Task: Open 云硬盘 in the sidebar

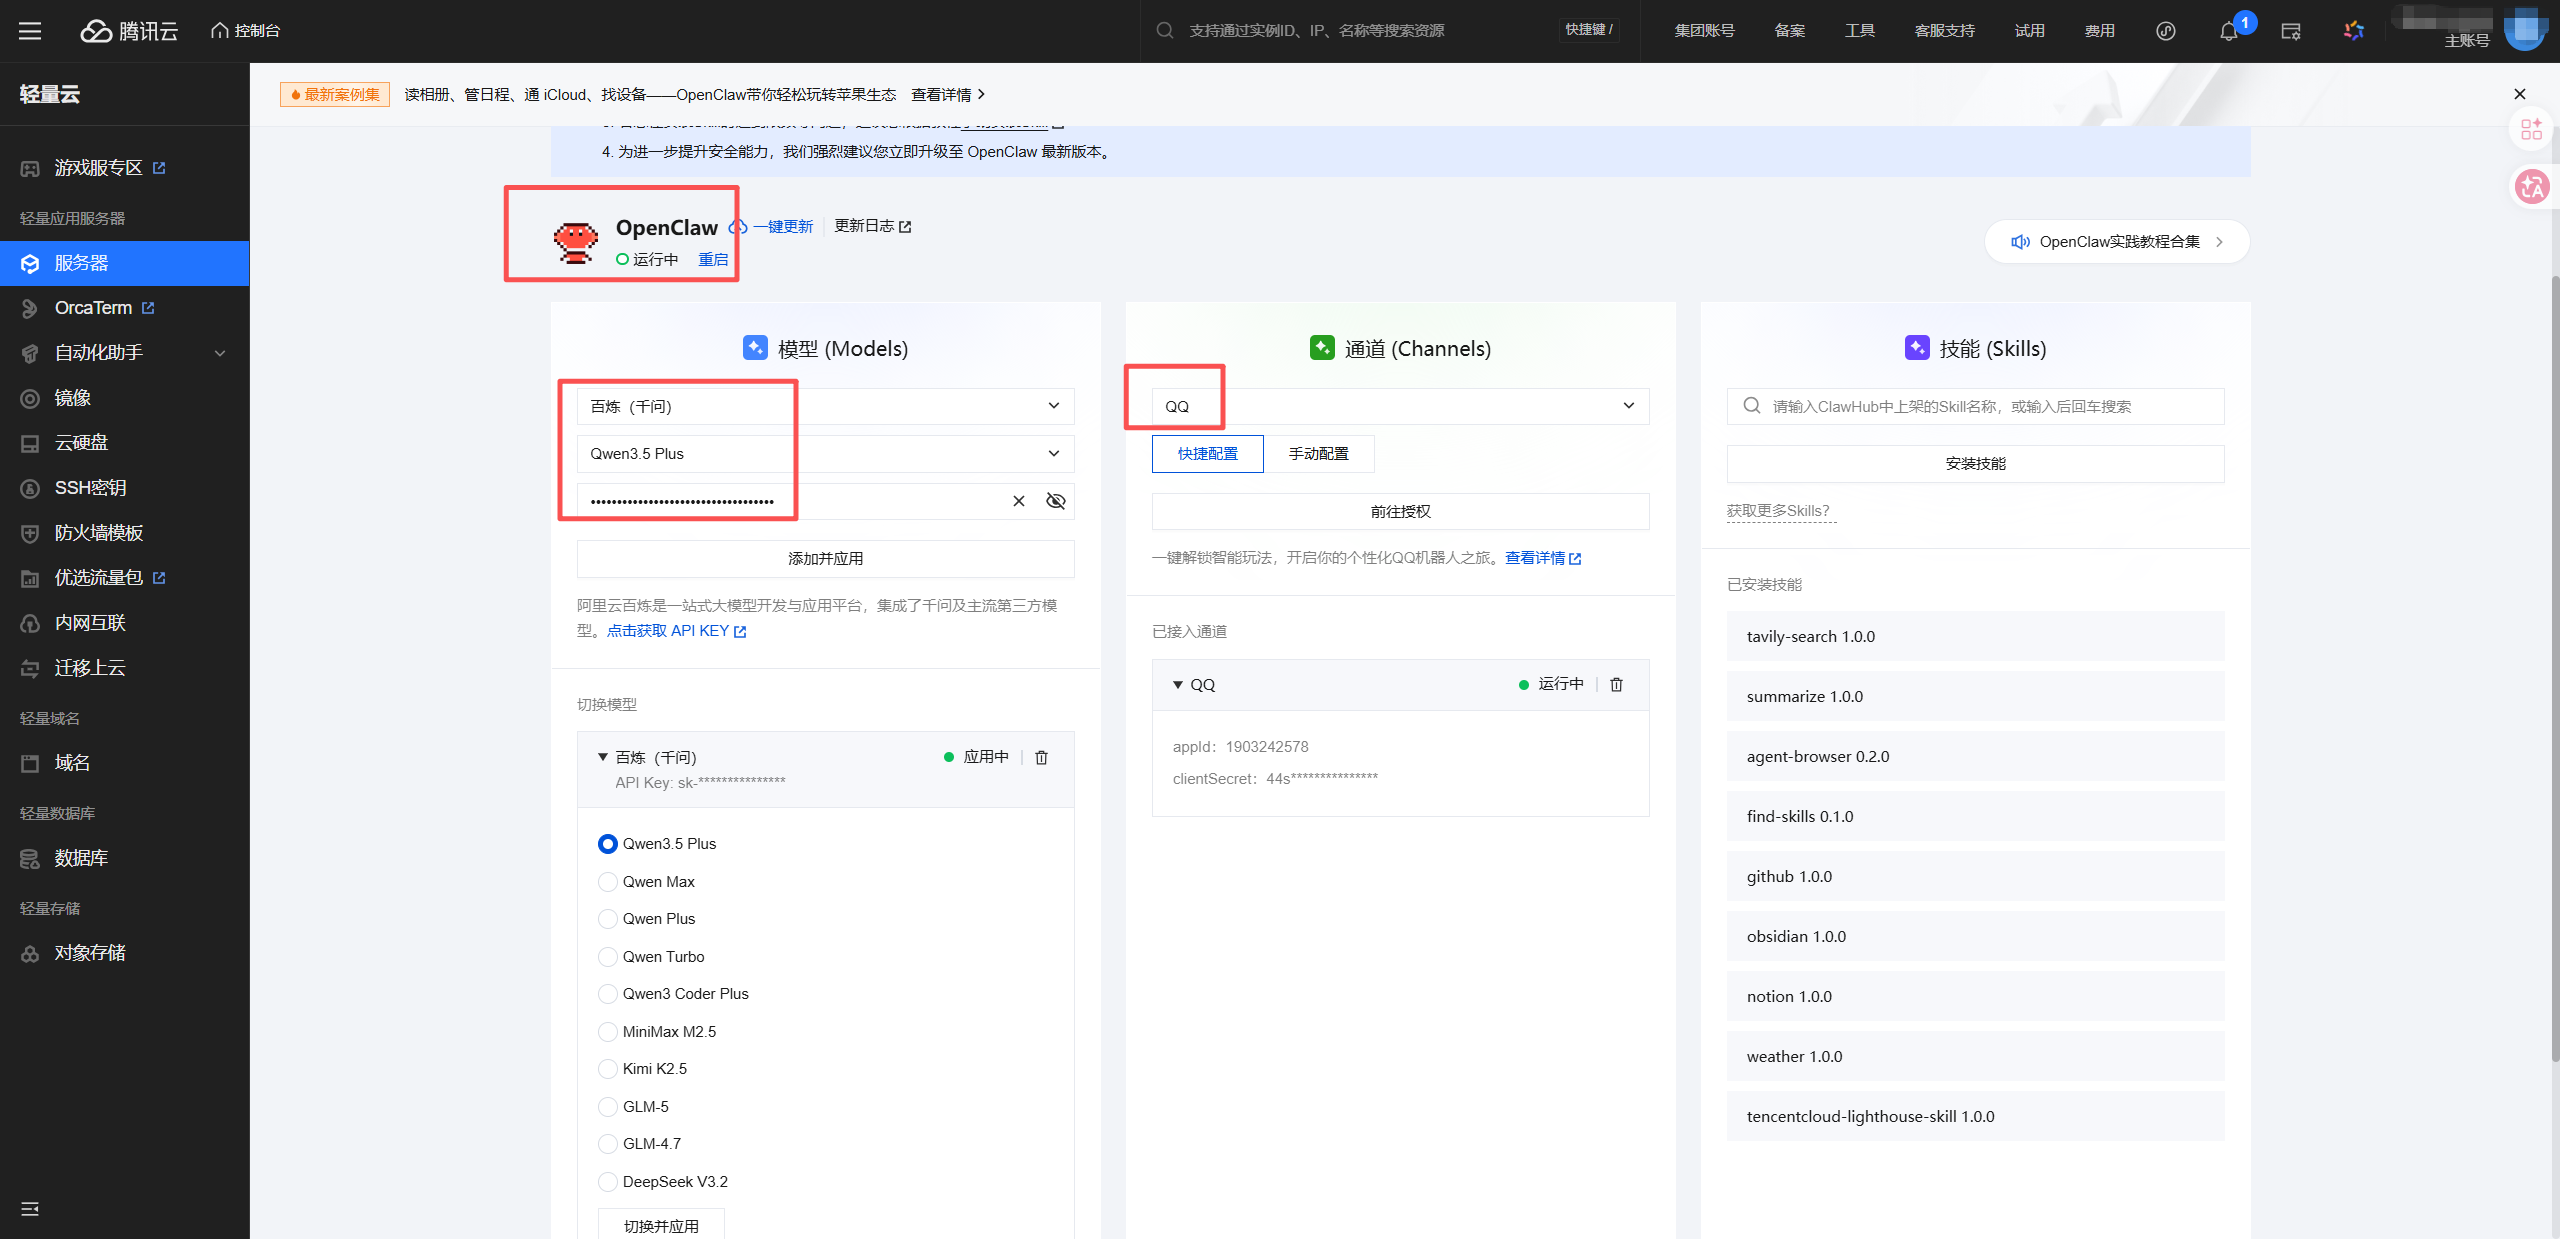Action: point(82,443)
